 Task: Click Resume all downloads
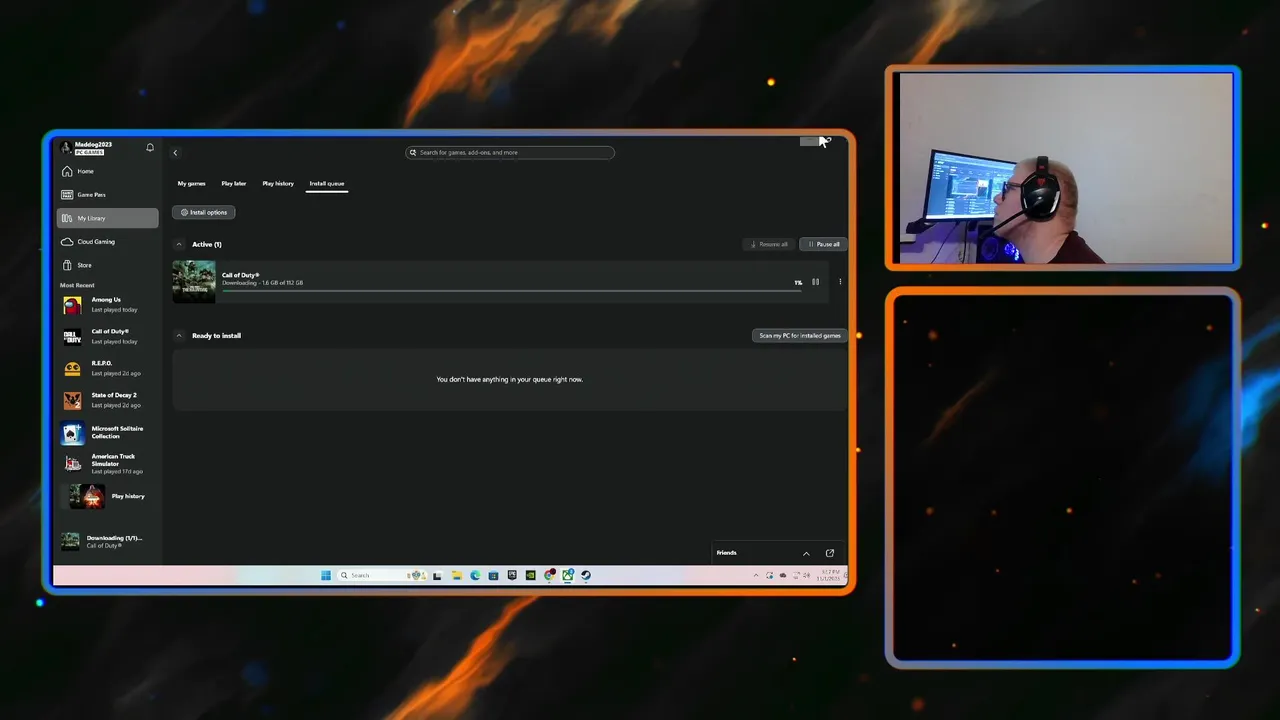point(769,244)
